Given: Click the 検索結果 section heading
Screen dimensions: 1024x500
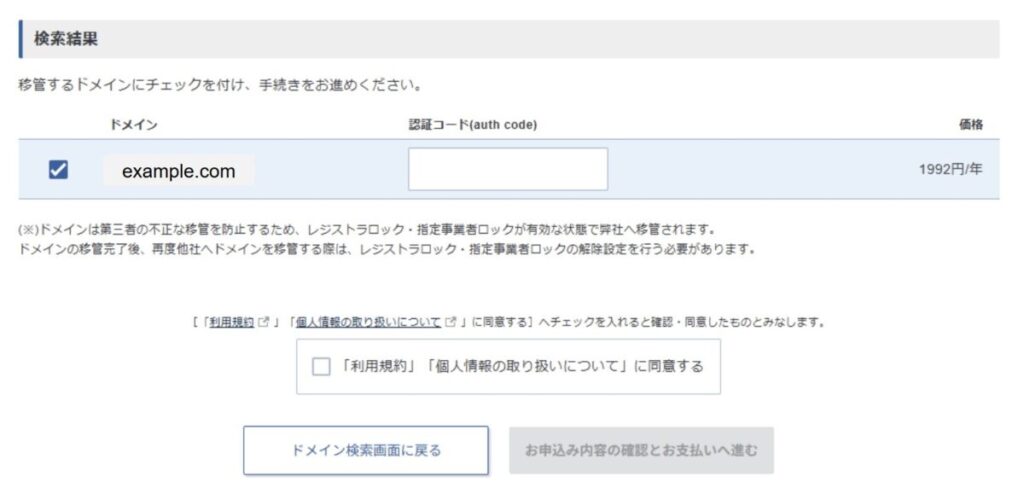Looking at the screenshot, I should pyautogui.click(x=66, y=39).
